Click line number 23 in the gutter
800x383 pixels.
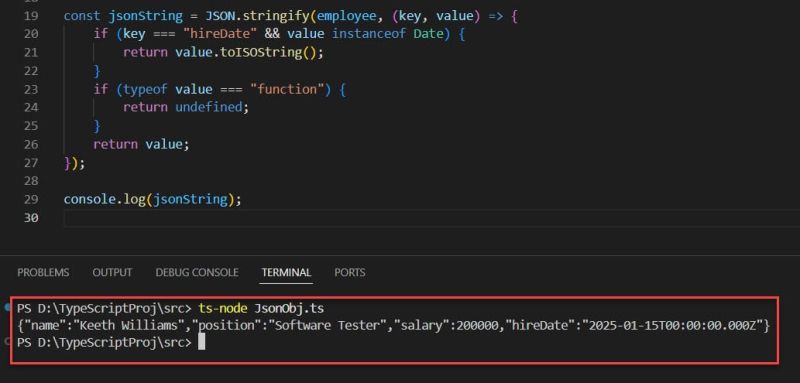pos(31,89)
